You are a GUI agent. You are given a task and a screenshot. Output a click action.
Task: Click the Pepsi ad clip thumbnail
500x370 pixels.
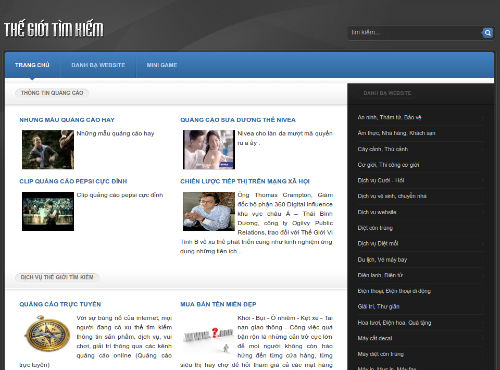48,211
